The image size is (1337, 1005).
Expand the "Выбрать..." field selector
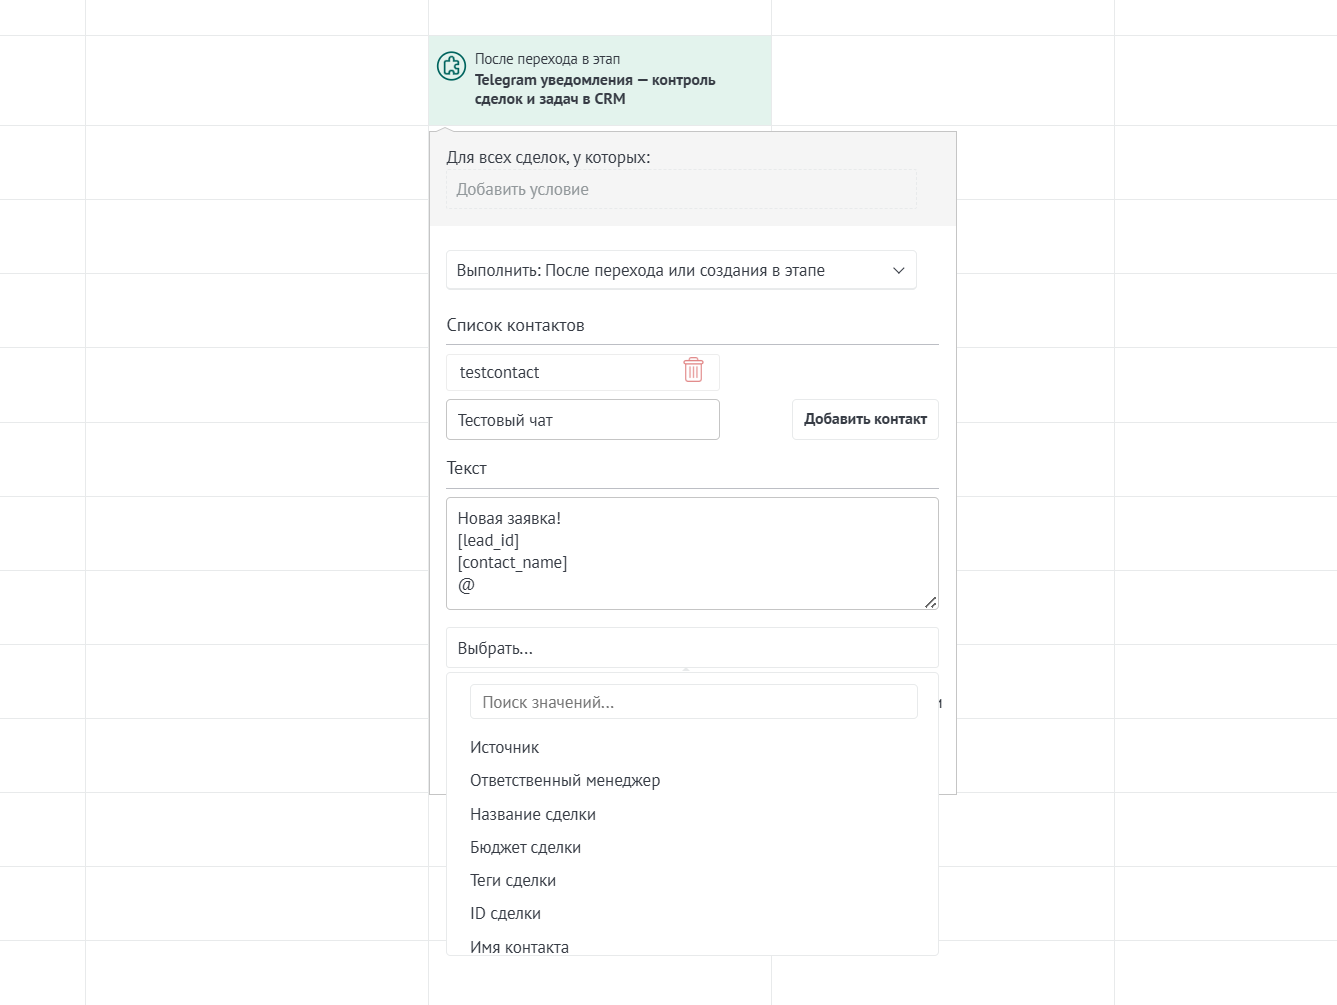point(692,648)
